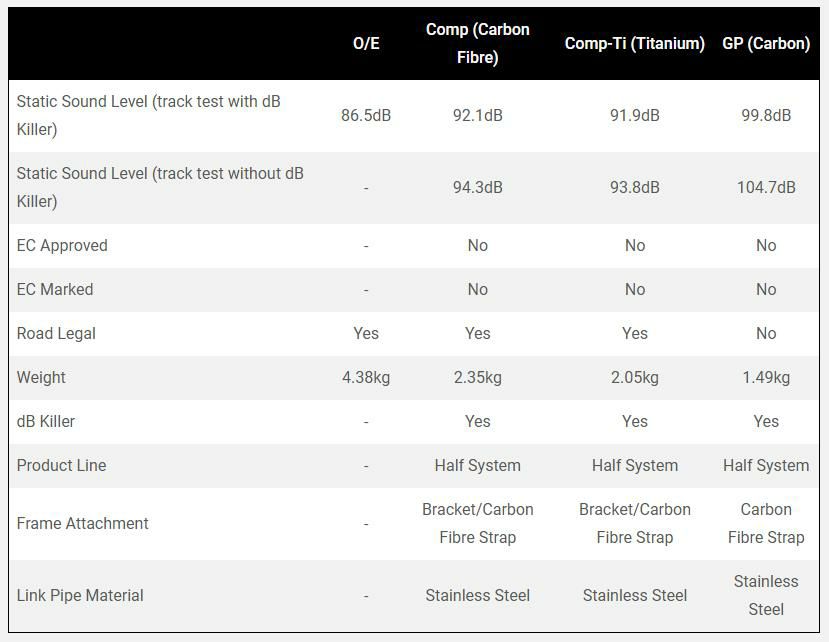The height and width of the screenshot is (642, 829).
Task: Click the 86.5dB sound level cell
Action: 366,116
